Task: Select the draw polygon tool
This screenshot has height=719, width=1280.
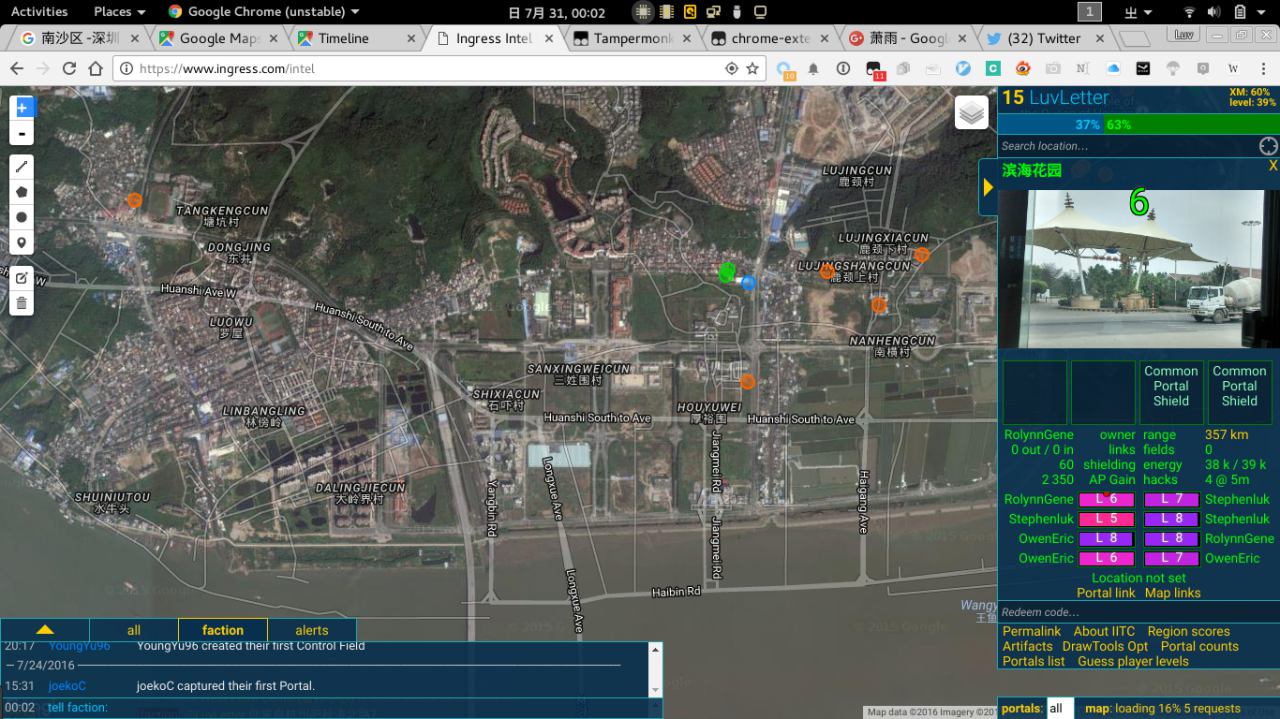Action: click(x=21, y=192)
